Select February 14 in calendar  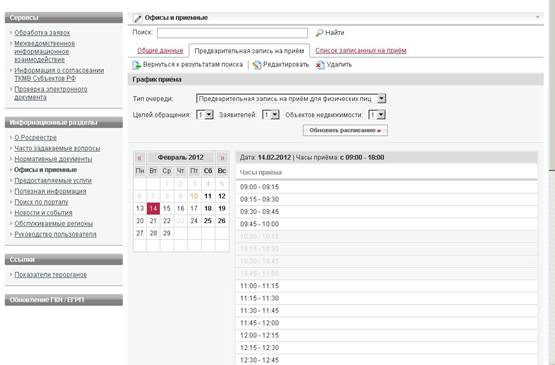coord(153,209)
